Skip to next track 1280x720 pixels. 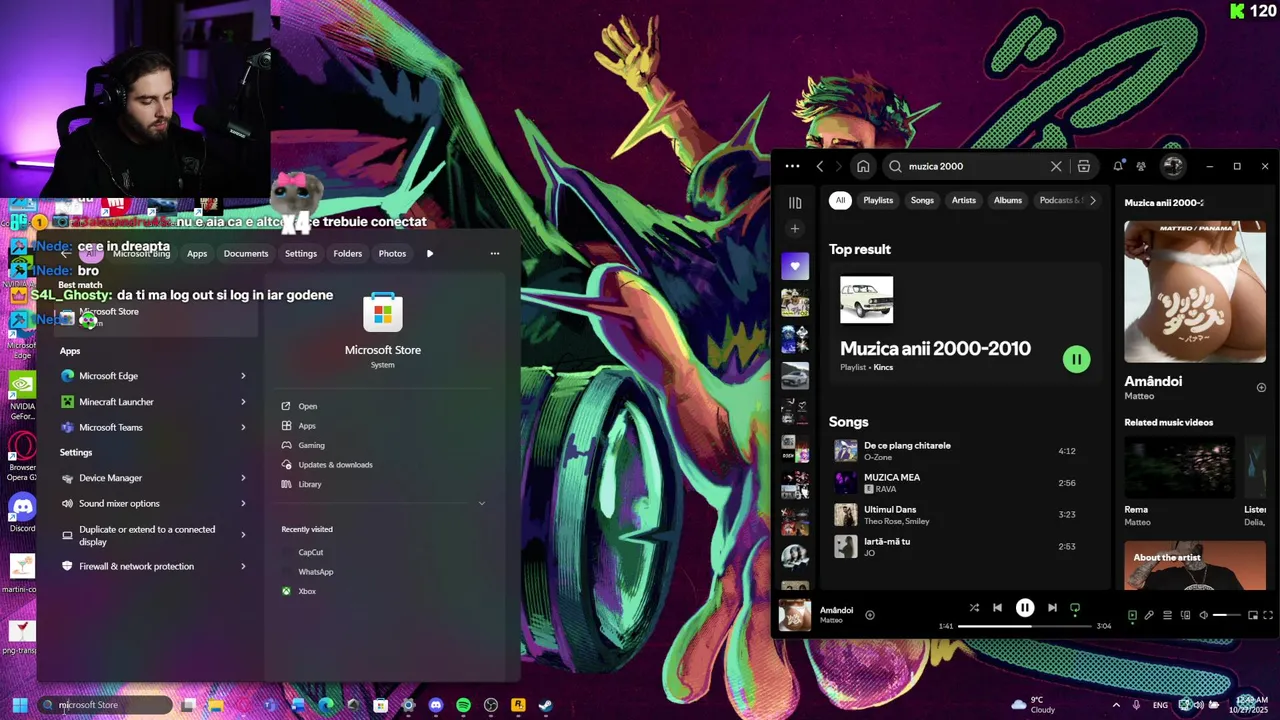pos(1052,607)
